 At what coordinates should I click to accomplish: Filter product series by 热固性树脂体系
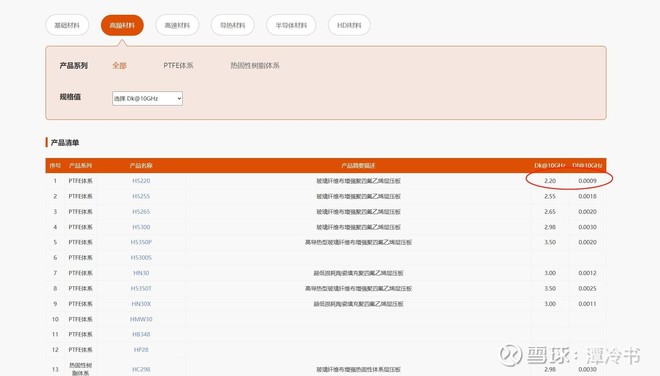[255, 66]
